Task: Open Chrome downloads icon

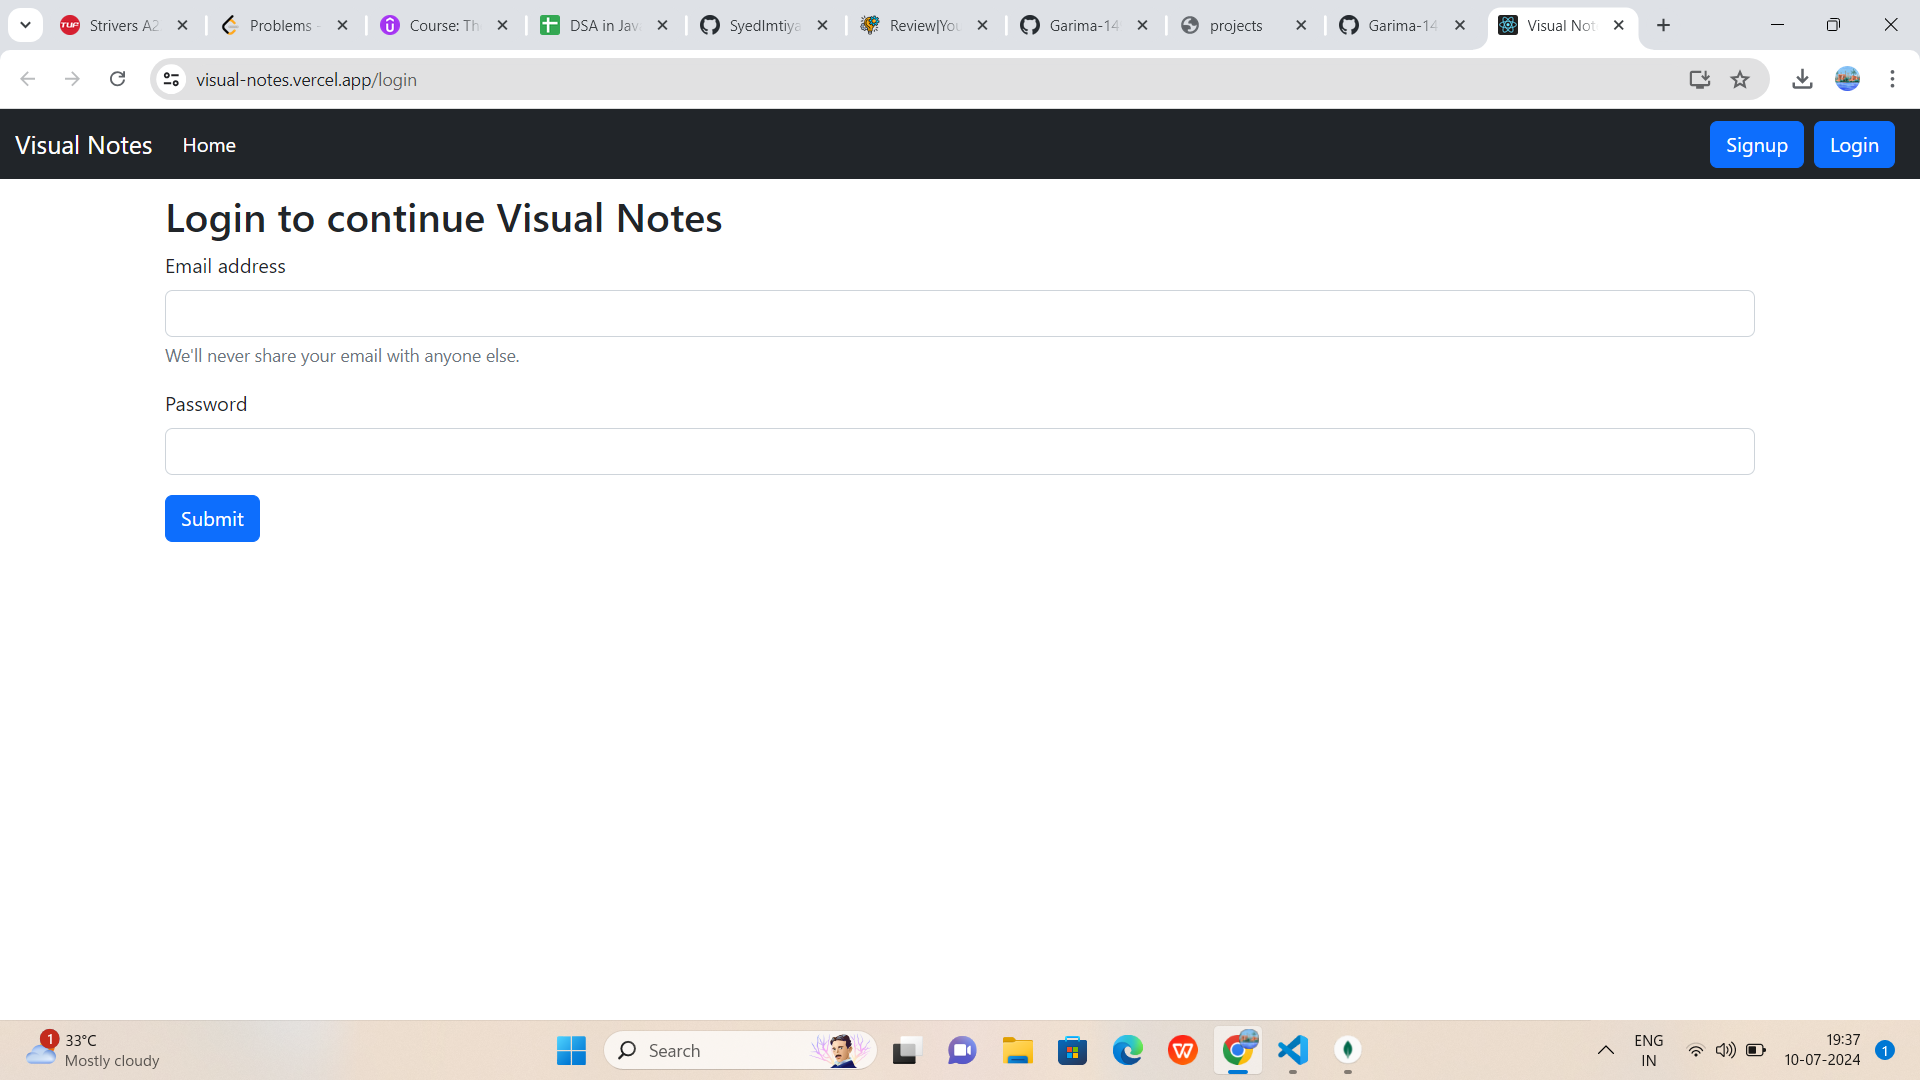Action: tap(1802, 79)
